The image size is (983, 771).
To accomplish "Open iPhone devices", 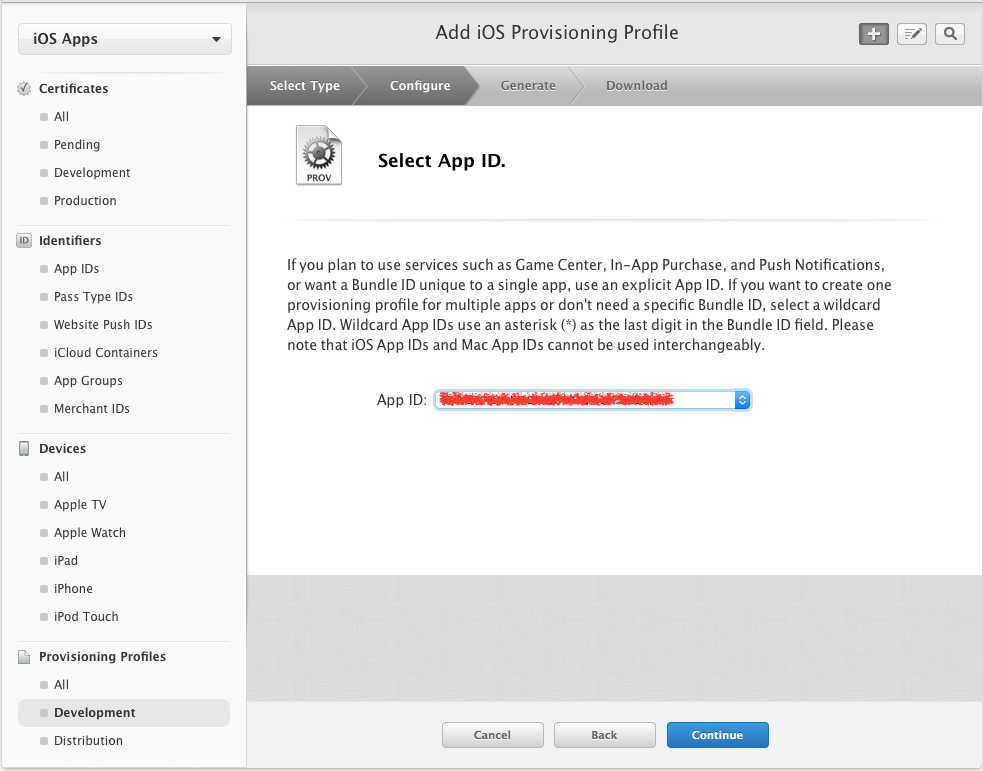I will click(73, 589).
